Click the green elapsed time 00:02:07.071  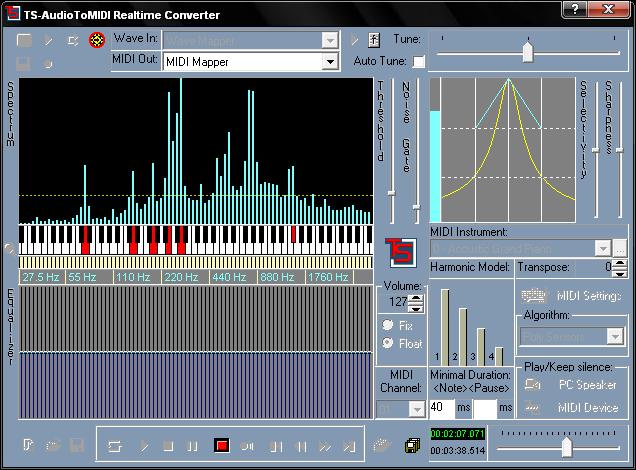tap(457, 434)
